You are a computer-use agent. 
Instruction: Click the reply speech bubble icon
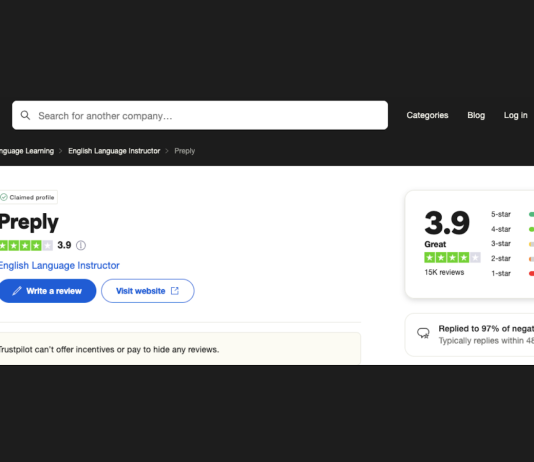tap(423, 333)
